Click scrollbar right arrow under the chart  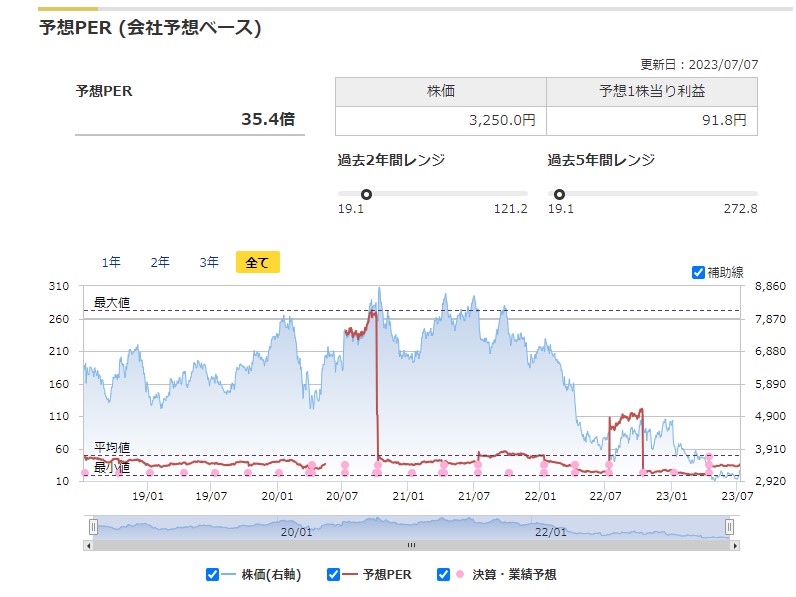736,546
